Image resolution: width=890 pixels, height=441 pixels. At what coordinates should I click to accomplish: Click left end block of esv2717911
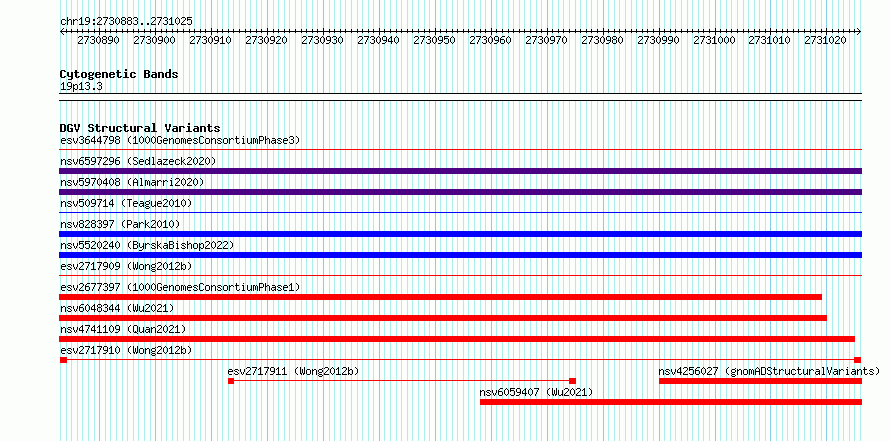(x=231, y=381)
